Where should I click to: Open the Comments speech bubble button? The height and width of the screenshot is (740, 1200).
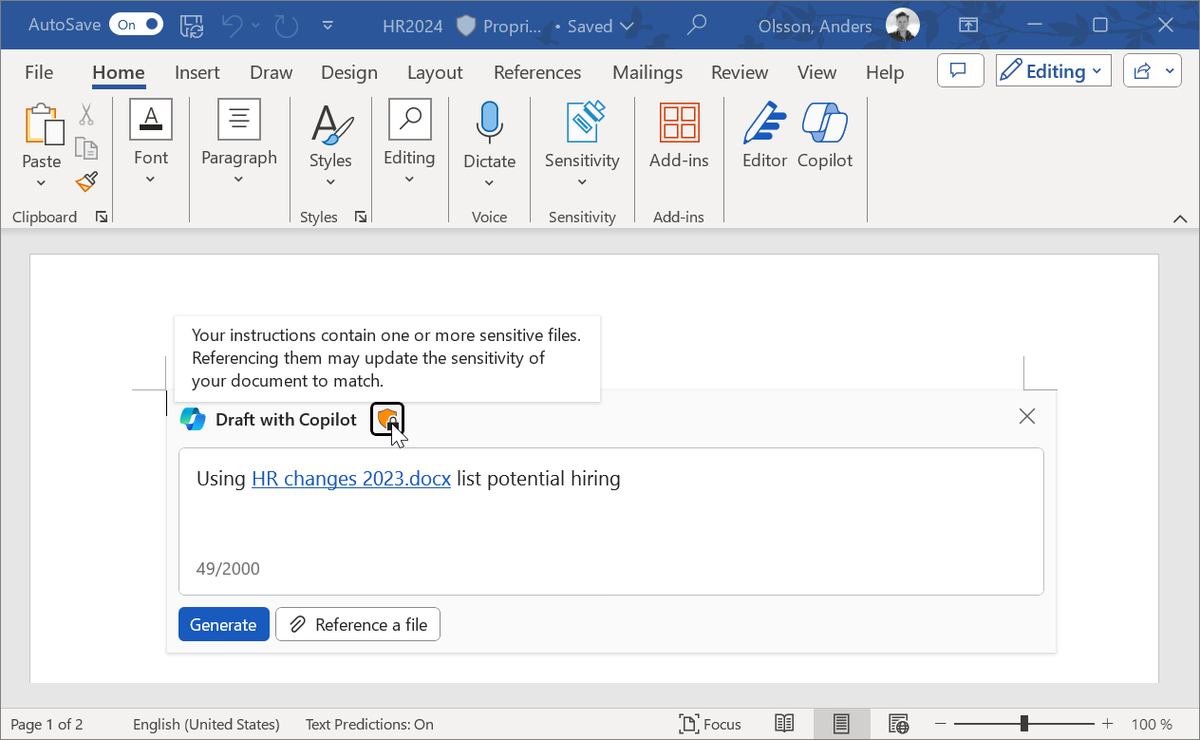tap(959, 71)
